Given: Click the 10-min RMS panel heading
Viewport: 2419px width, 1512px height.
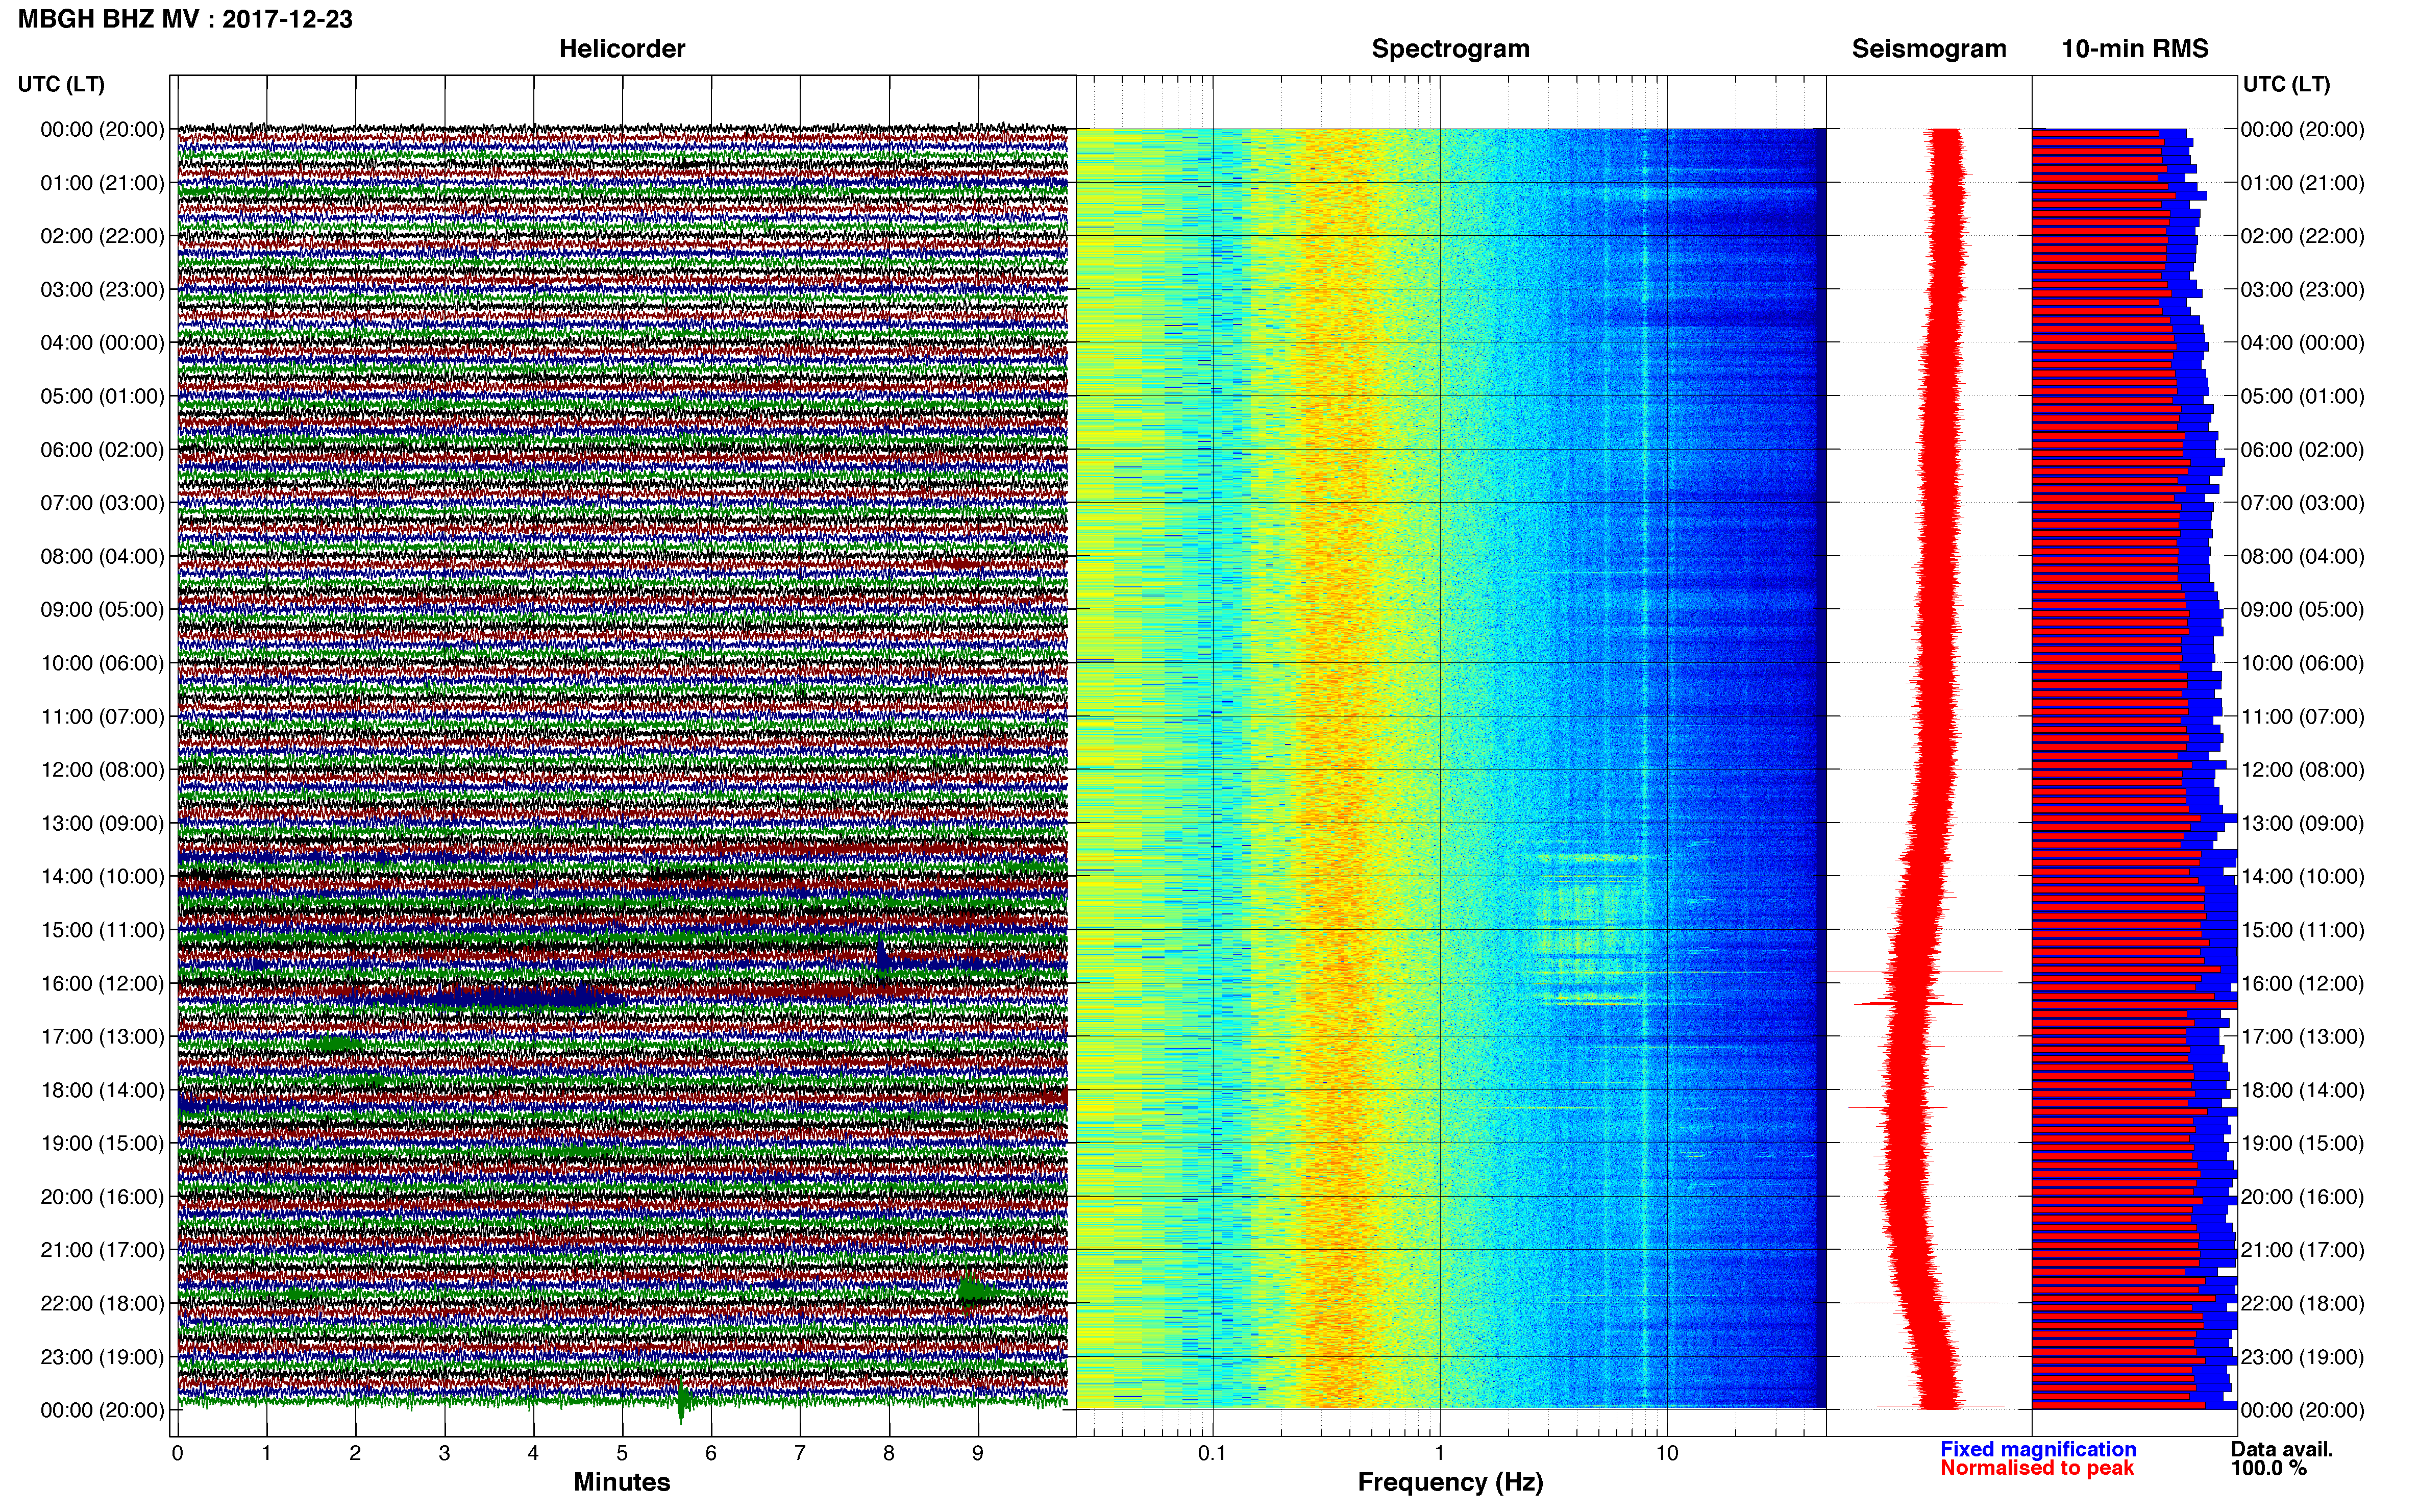Looking at the screenshot, I should coord(2135,49).
